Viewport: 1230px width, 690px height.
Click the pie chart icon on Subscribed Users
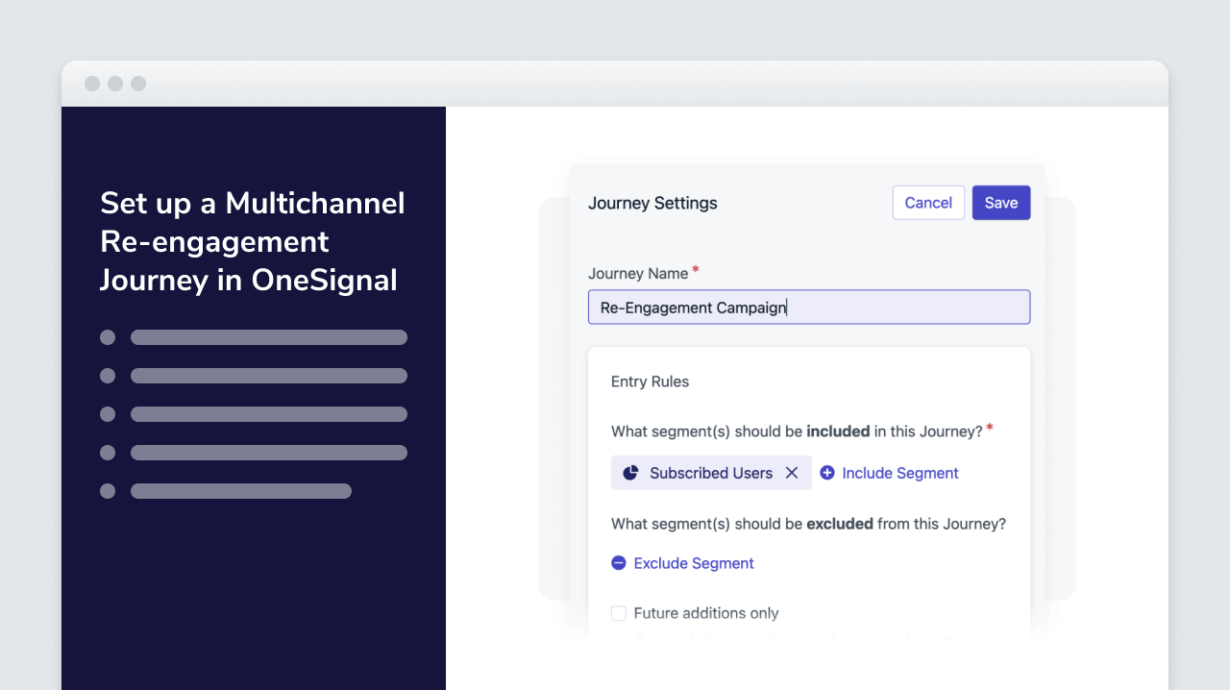click(631, 473)
